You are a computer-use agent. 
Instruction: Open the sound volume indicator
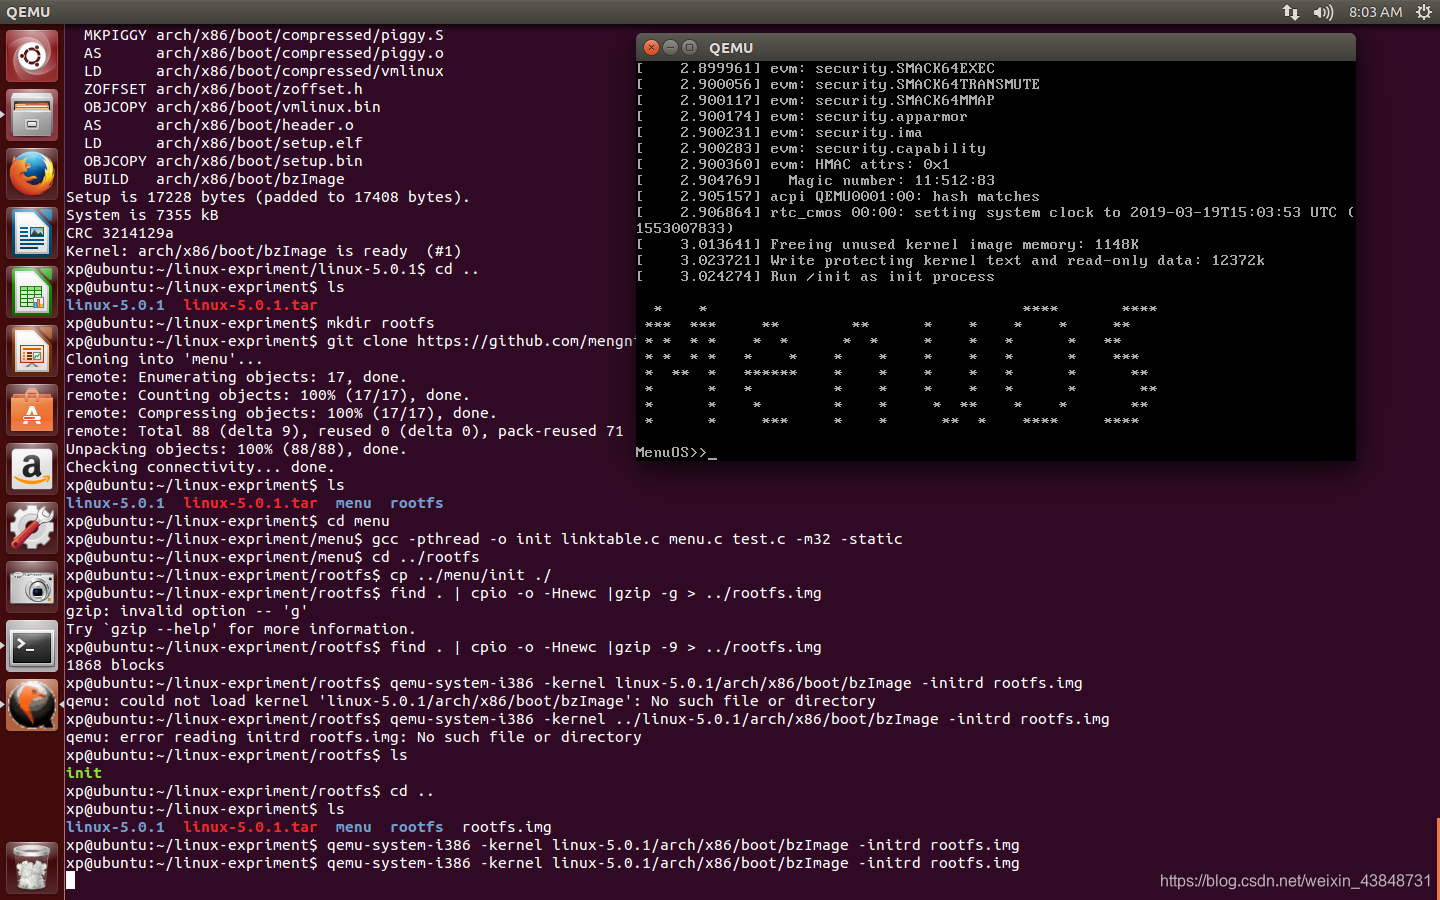coord(1323,12)
